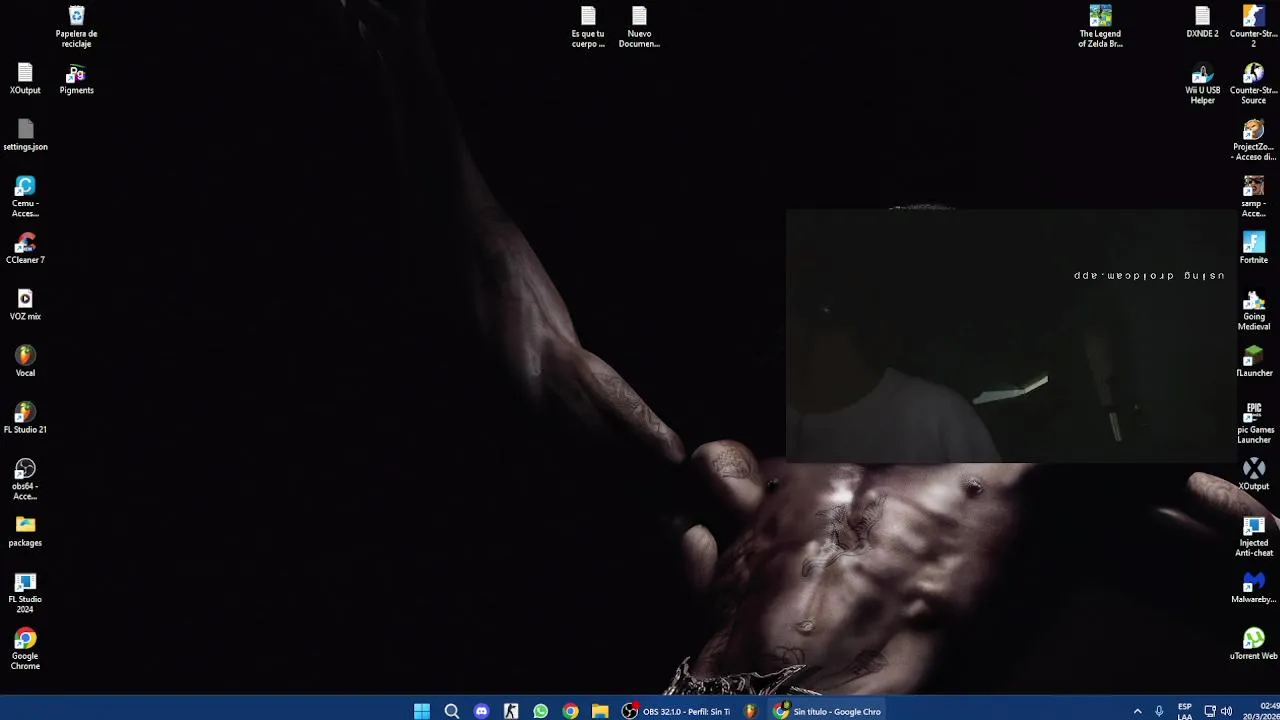Select the Nuevo Documento text file
The width and height of the screenshot is (1280, 720).
click(639, 27)
